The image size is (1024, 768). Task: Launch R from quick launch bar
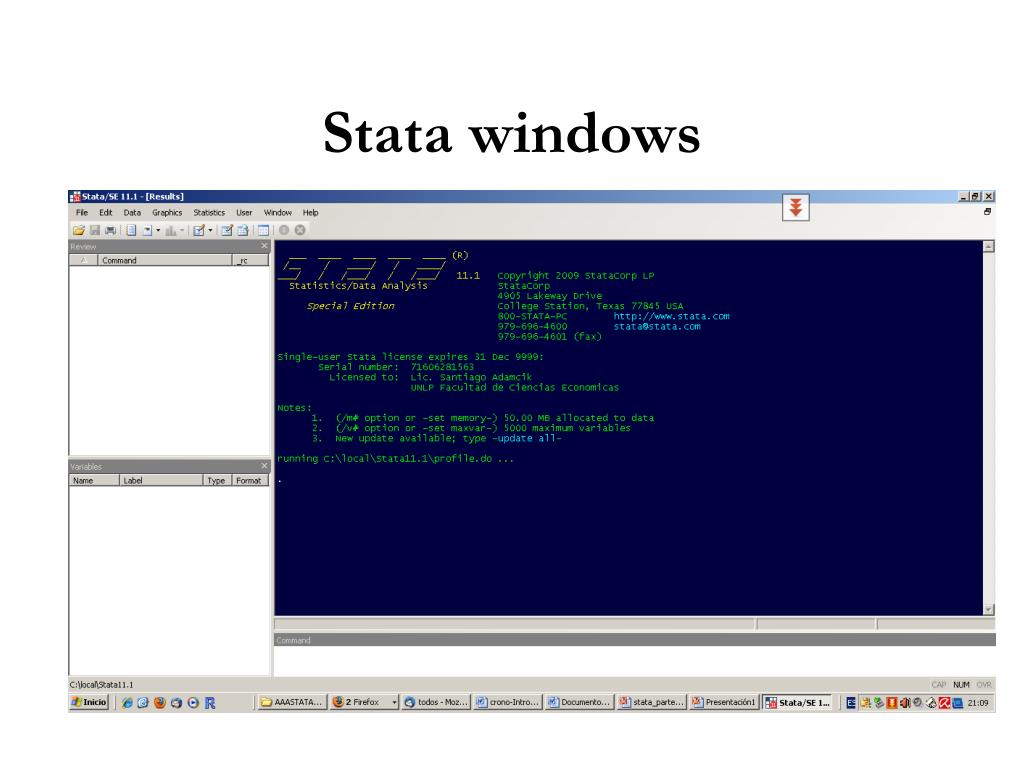pos(210,703)
